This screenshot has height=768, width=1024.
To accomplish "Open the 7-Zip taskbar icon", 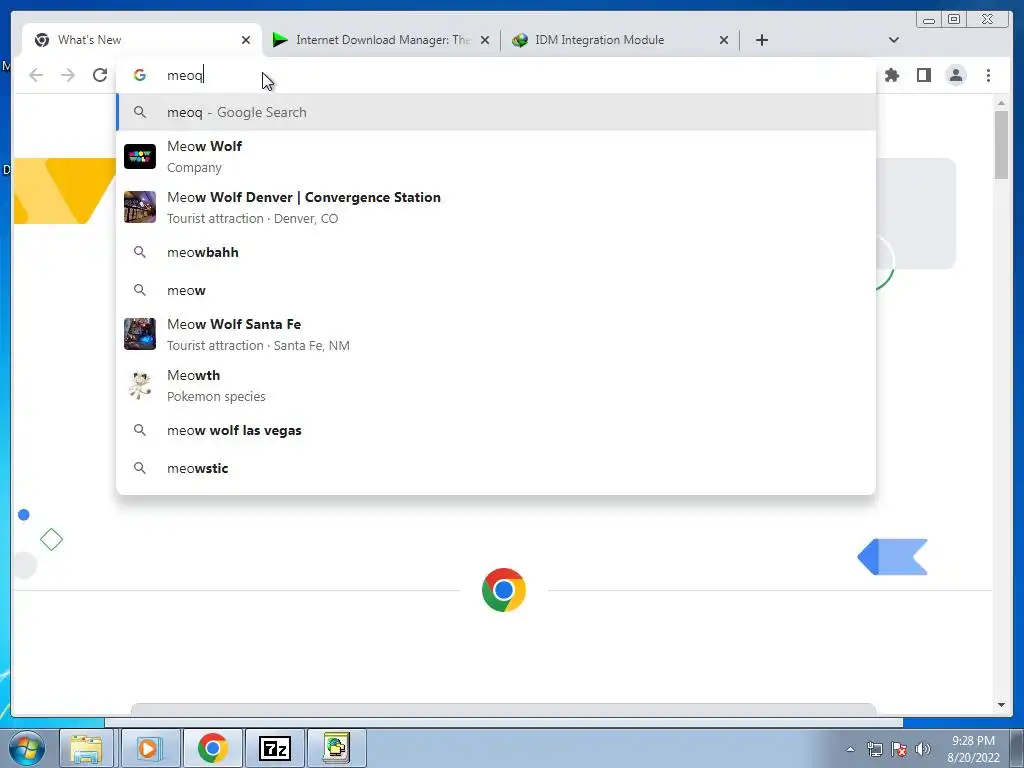I will pyautogui.click(x=275, y=748).
